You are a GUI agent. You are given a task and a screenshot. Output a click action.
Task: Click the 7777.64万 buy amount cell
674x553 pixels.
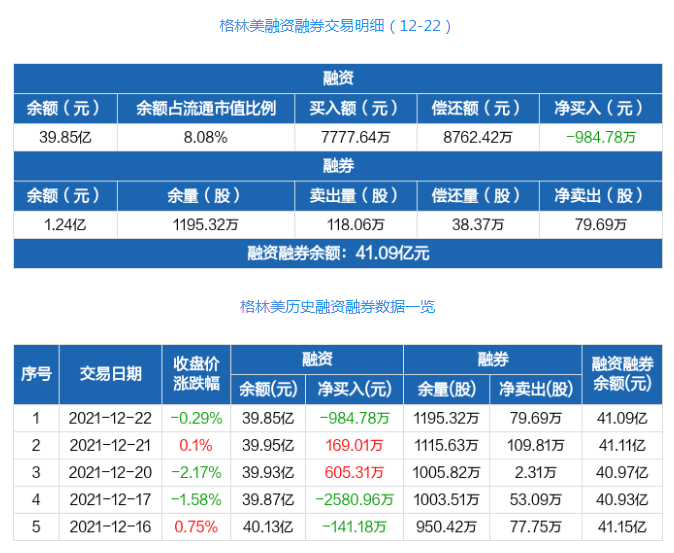[355, 137]
